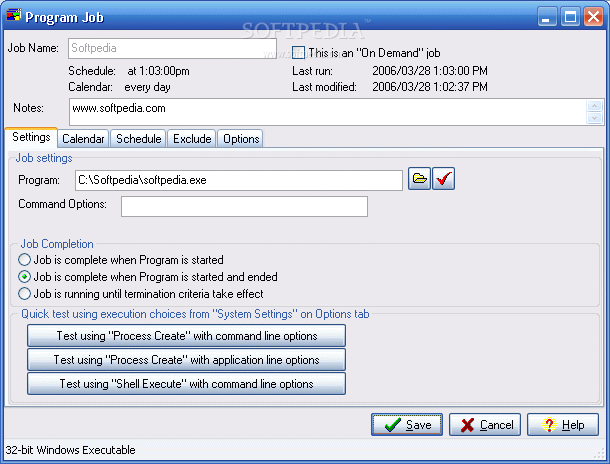Open Help for this dialog
Viewport: 610px width, 464px height.
563,425
